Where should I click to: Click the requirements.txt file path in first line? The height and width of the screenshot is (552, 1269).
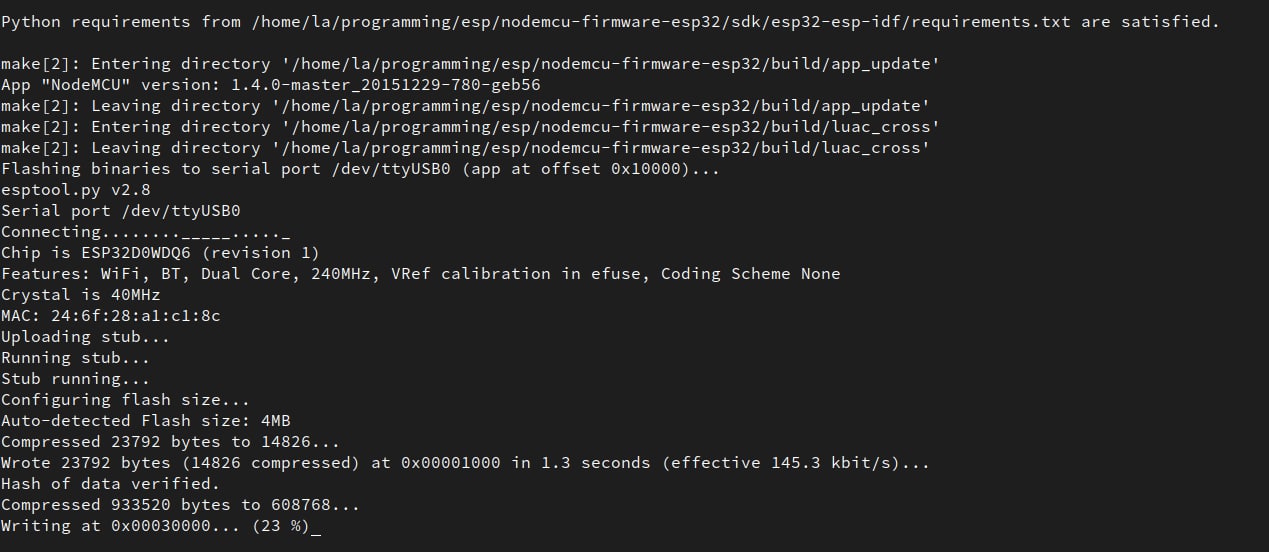(x=660, y=22)
